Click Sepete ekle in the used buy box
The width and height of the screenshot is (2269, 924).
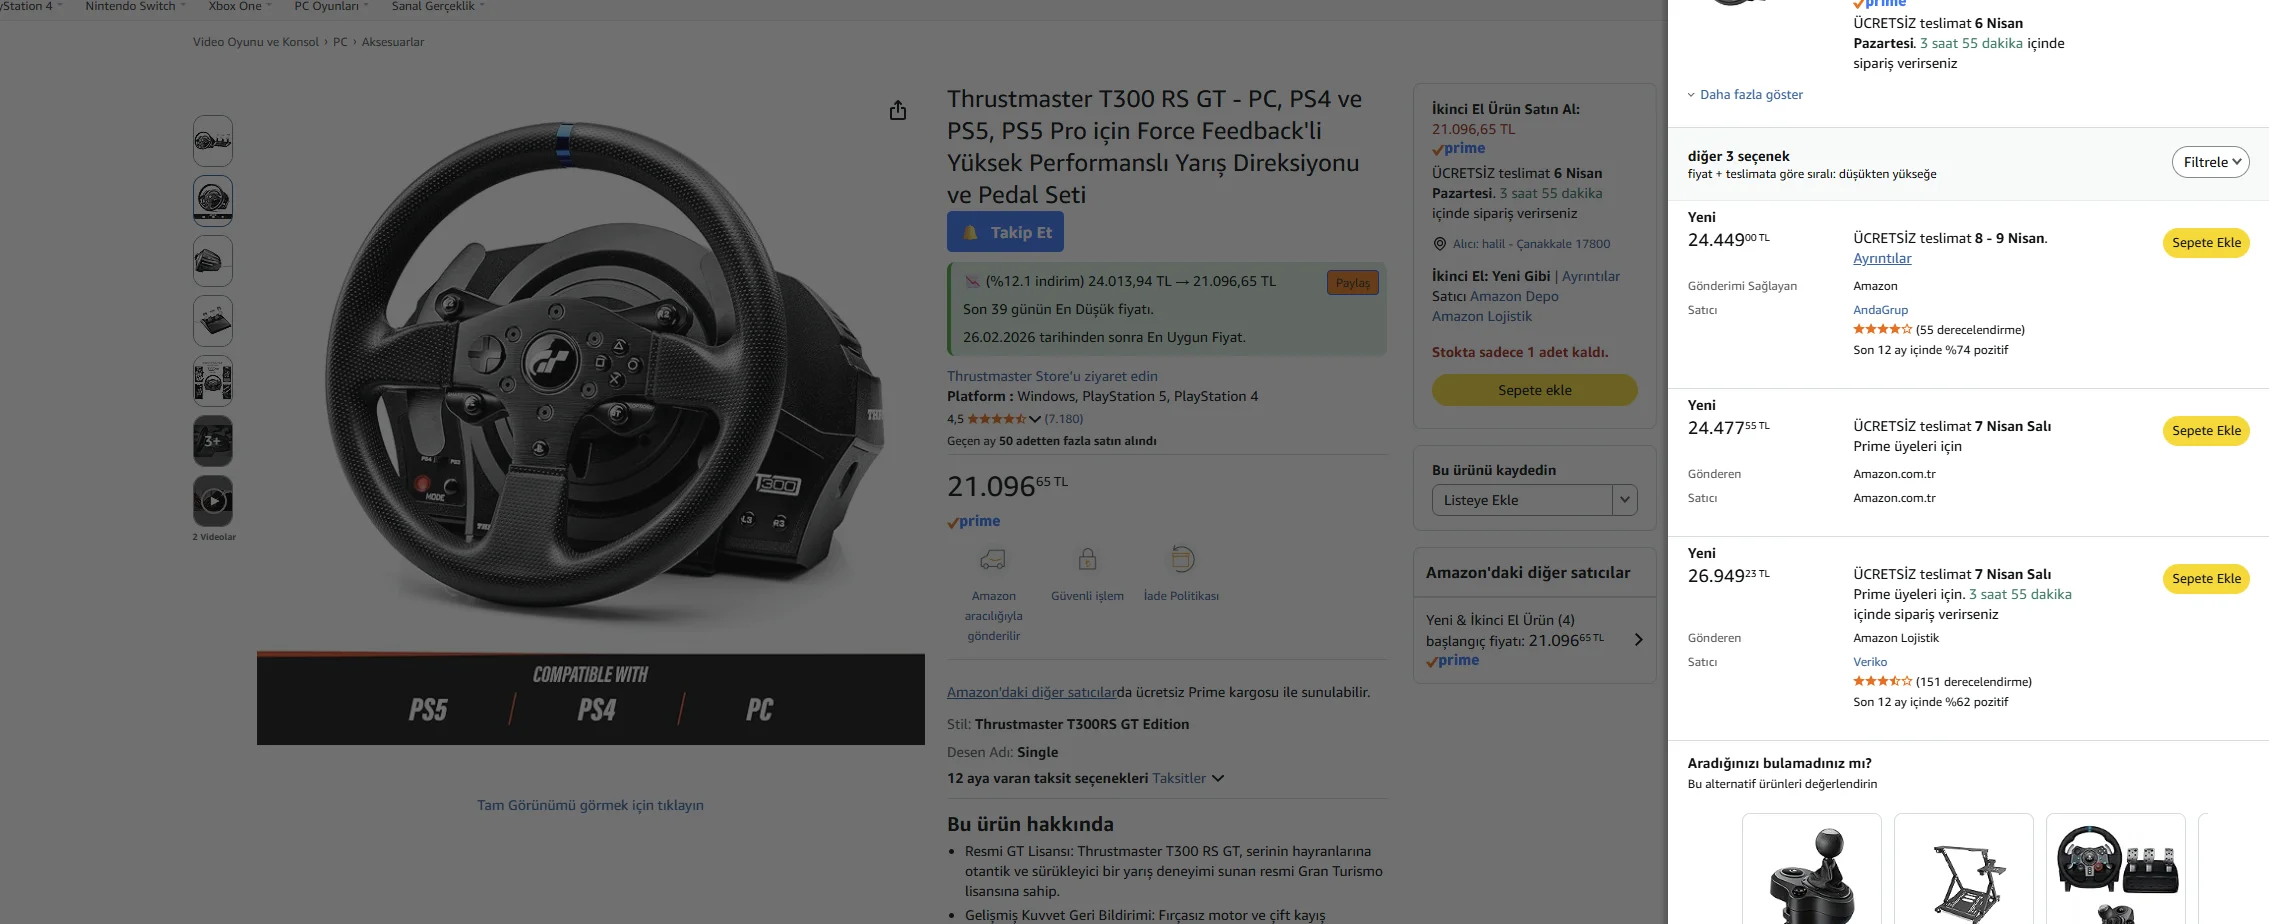click(x=1534, y=390)
